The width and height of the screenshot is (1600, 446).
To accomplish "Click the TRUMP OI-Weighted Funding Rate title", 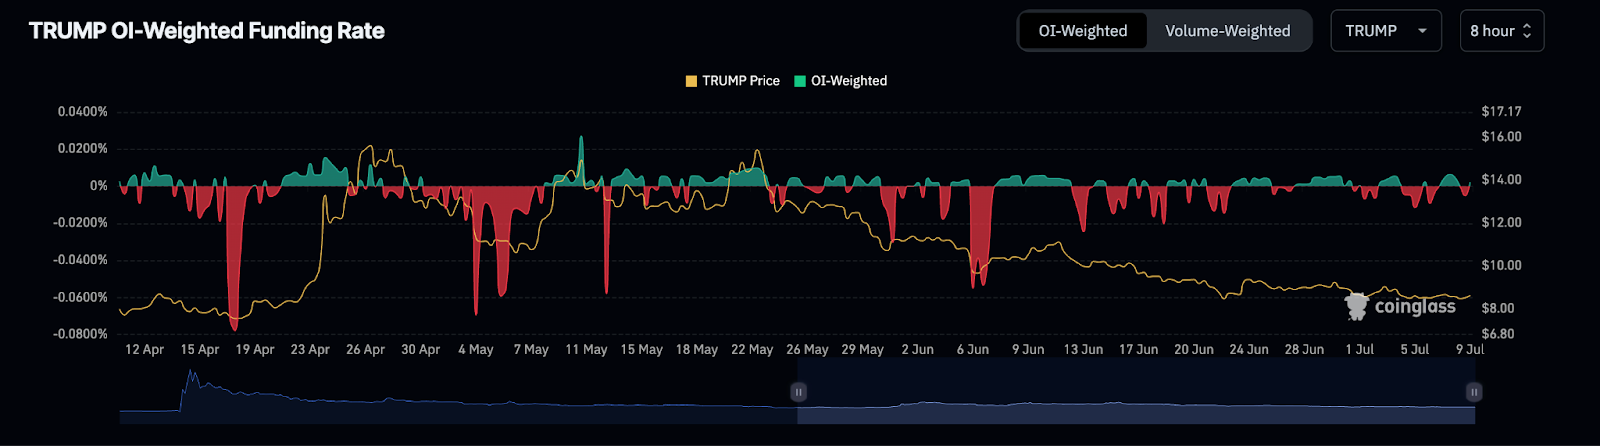I will 207,31.
